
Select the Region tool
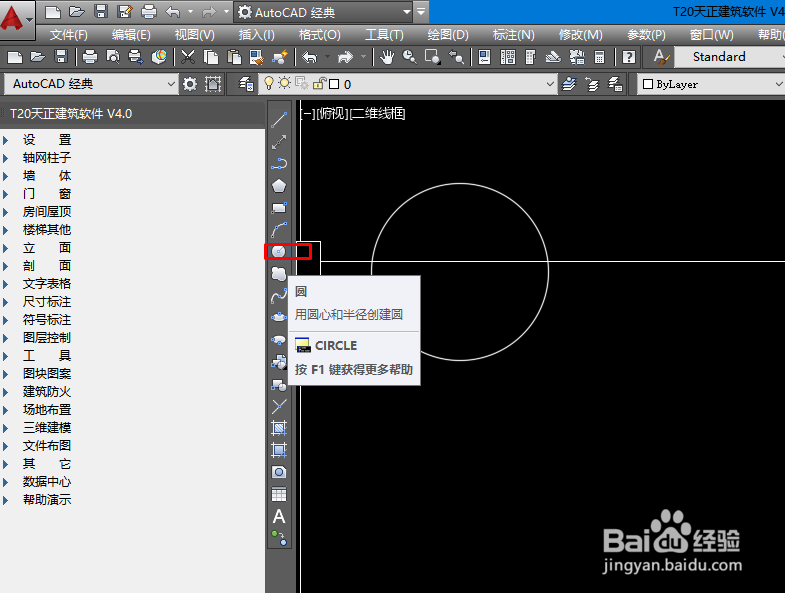(x=279, y=472)
